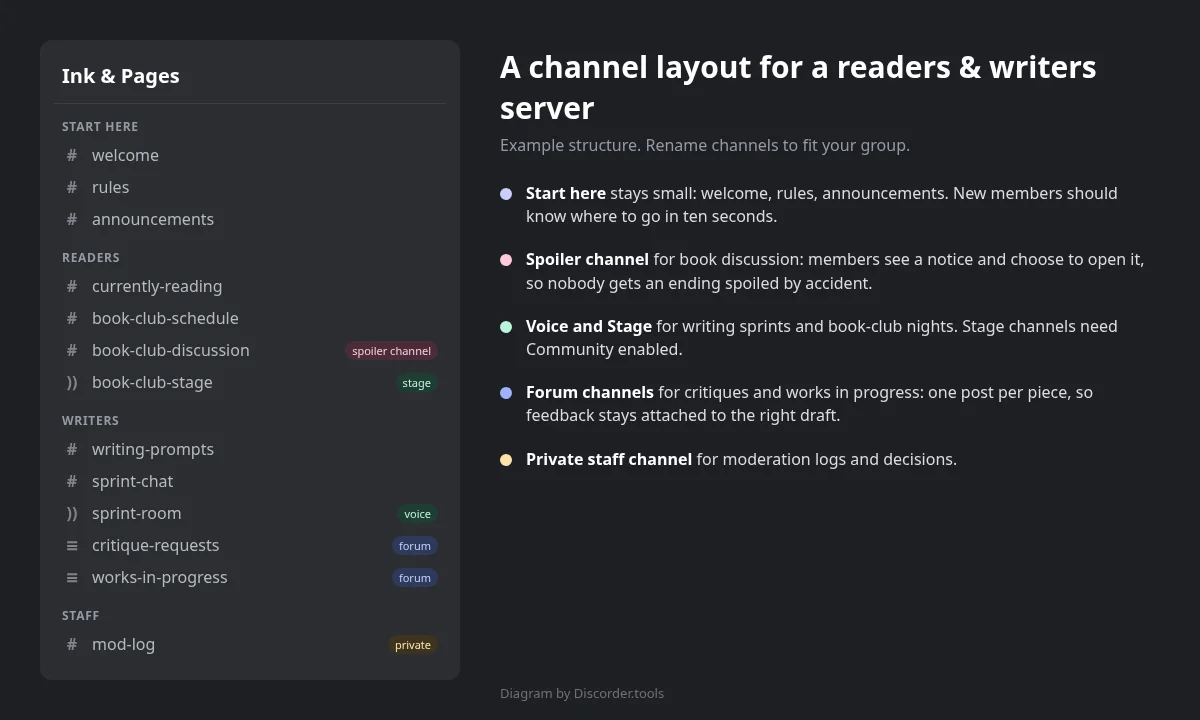The image size is (1200, 720).
Task: Open the book-club-discussion channel name
Action: coord(171,350)
